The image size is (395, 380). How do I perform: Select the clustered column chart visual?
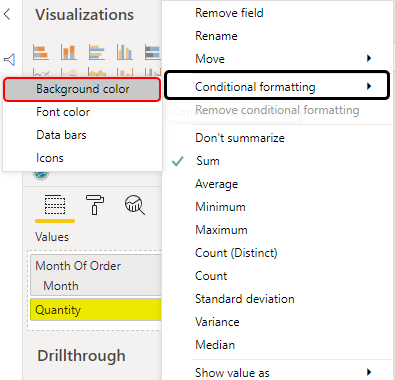pyautogui.click(x=125, y=52)
